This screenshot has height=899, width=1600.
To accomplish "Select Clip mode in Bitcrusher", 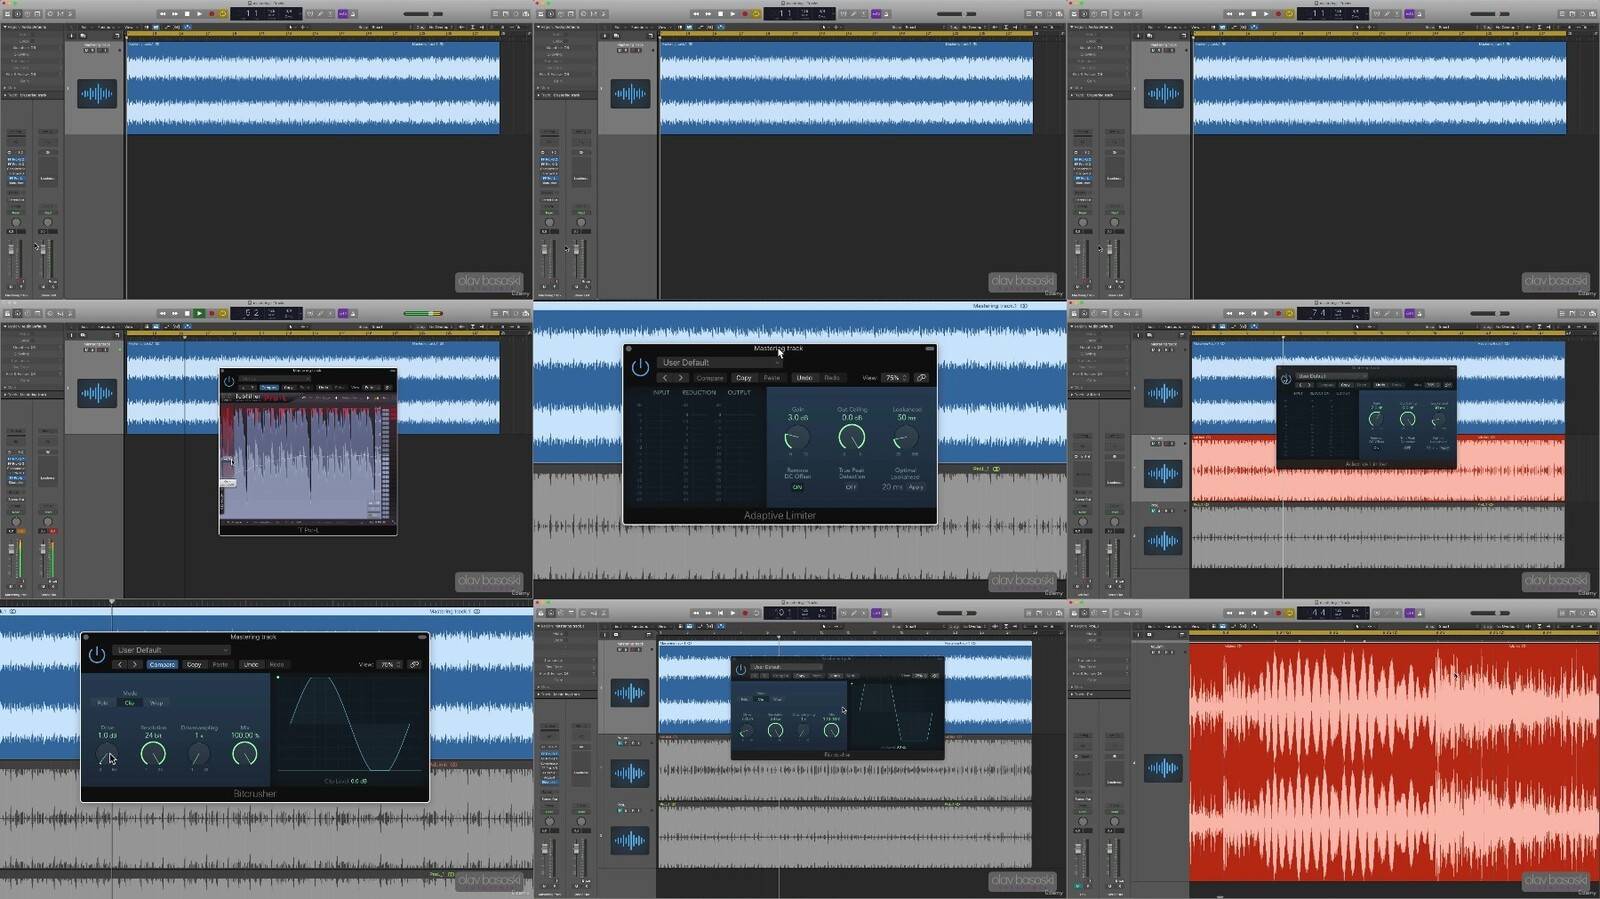I will (x=129, y=703).
